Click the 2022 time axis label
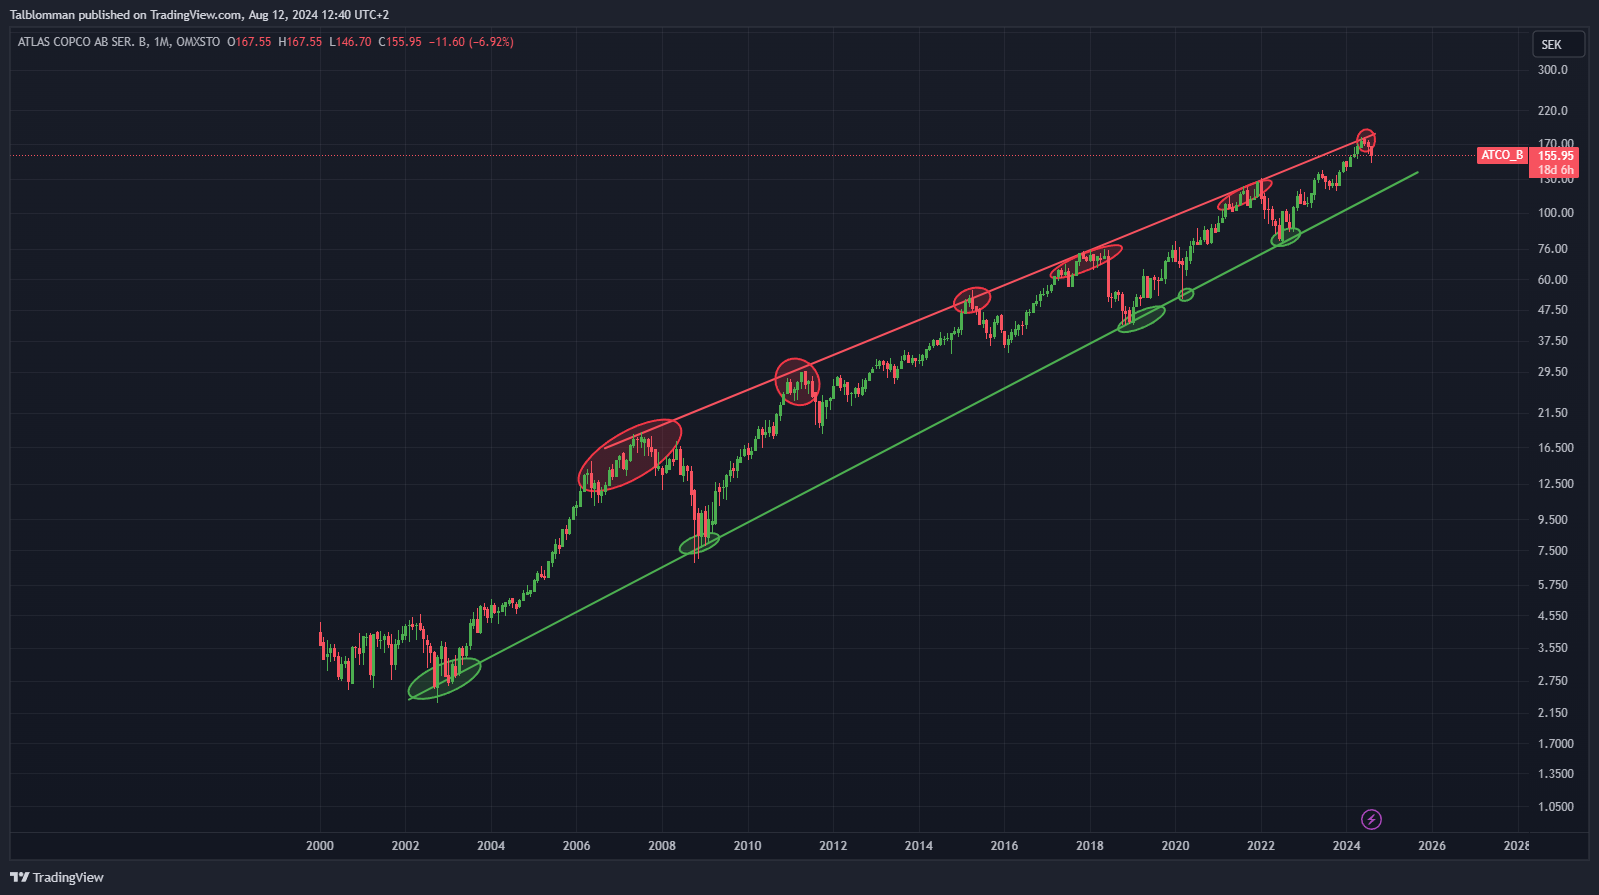 pyautogui.click(x=1261, y=846)
